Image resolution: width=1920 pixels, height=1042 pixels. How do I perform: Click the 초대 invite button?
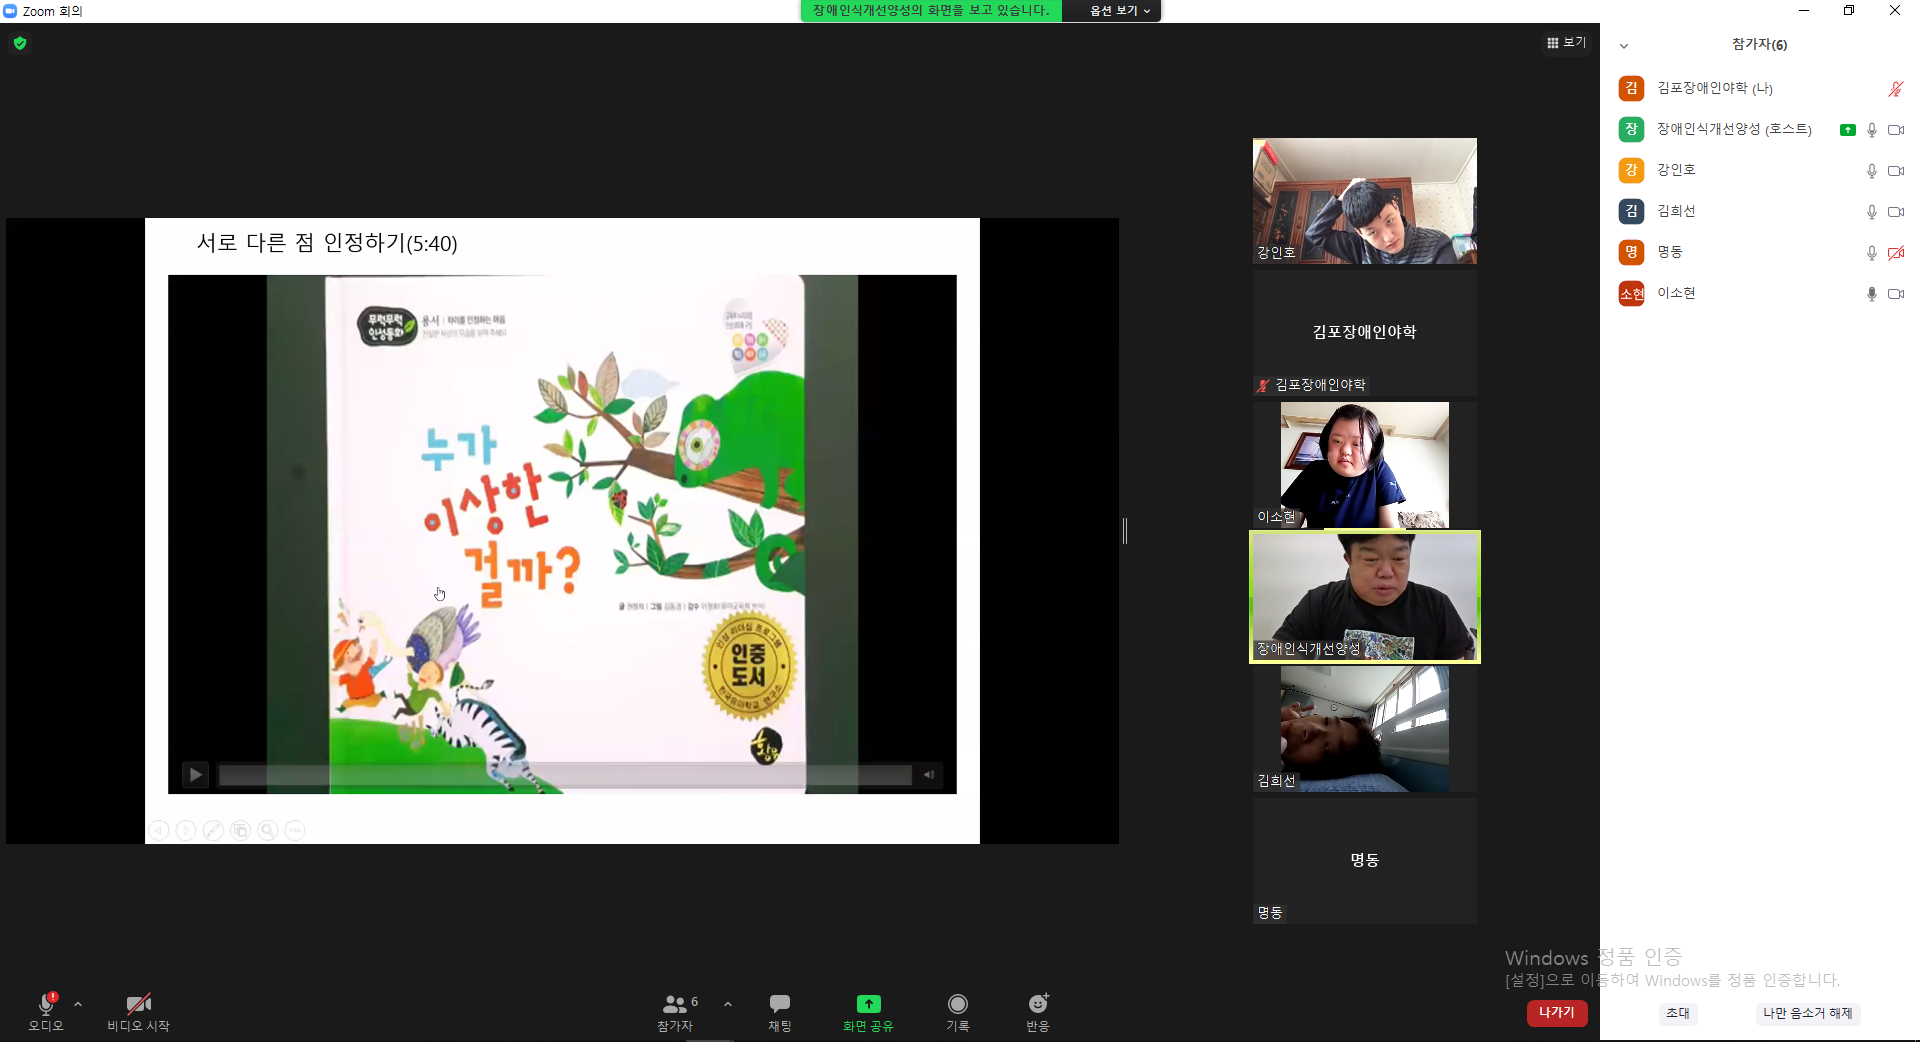coord(1677,1013)
